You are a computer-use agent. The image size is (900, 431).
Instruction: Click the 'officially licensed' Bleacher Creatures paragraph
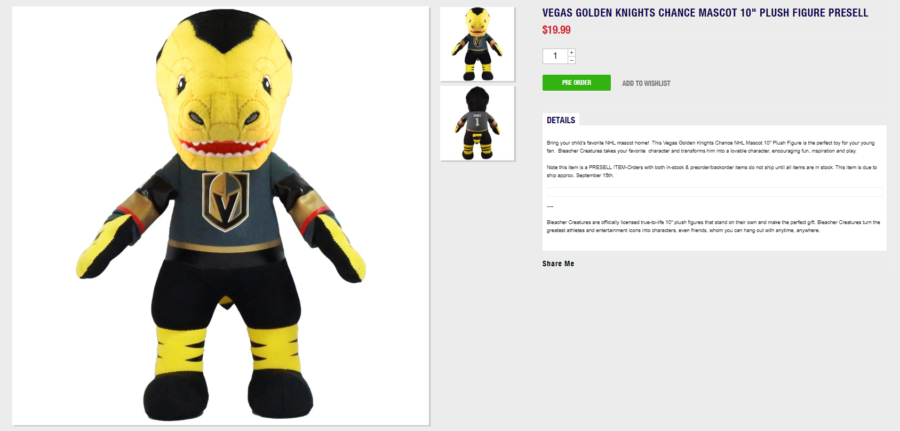(713, 226)
